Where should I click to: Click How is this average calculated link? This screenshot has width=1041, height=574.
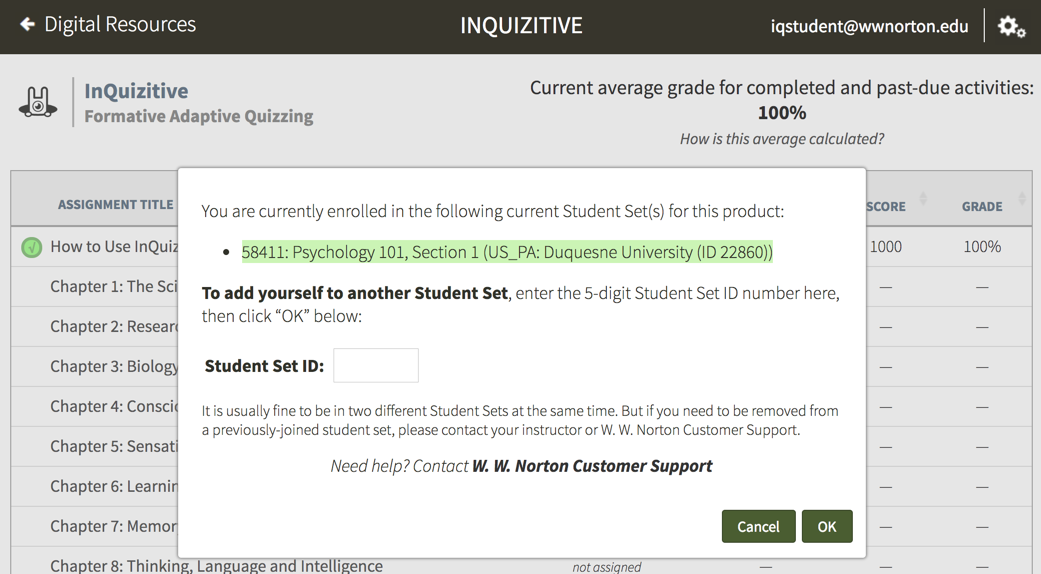[x=781, y=139]
